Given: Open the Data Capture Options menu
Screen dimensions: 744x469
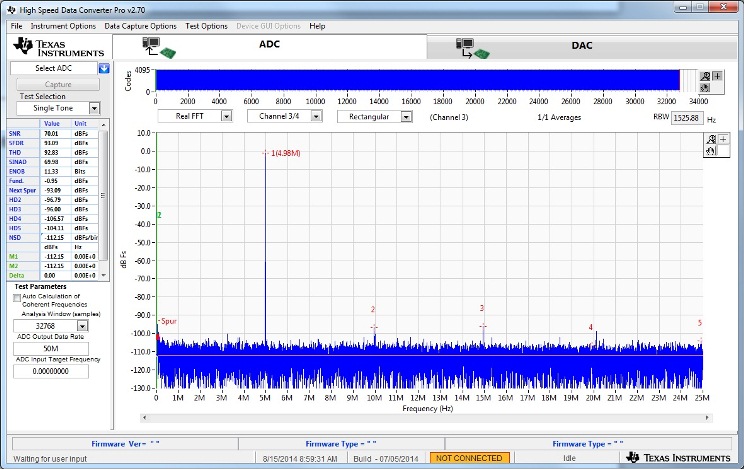Looking at the screenshot, I should (x=140, y=25).
